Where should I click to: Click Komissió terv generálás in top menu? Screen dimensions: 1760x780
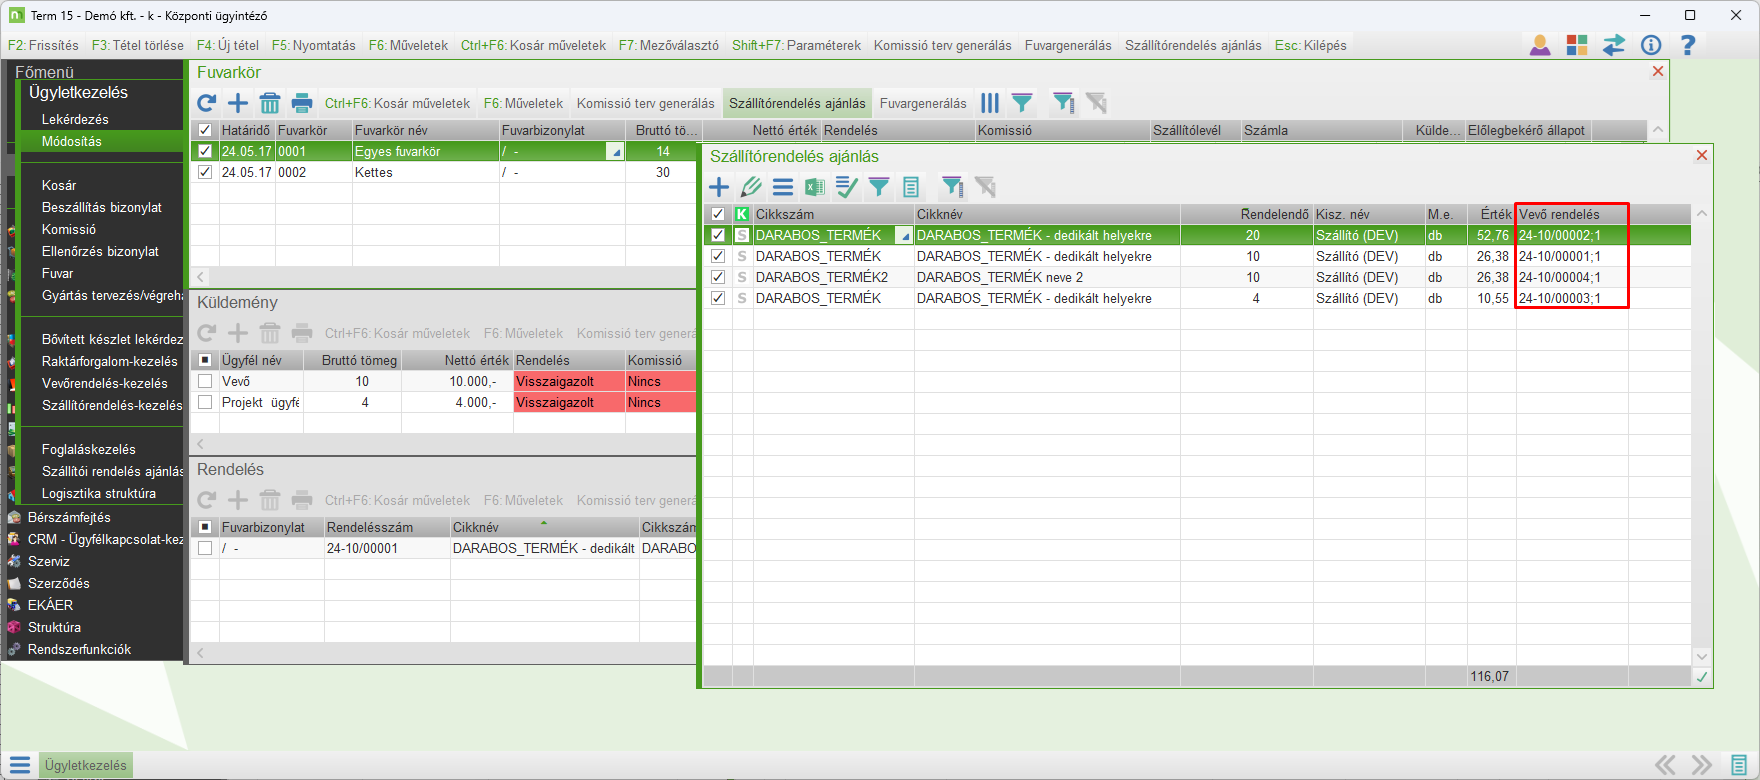pyautogui.click(x=942, y=45)
